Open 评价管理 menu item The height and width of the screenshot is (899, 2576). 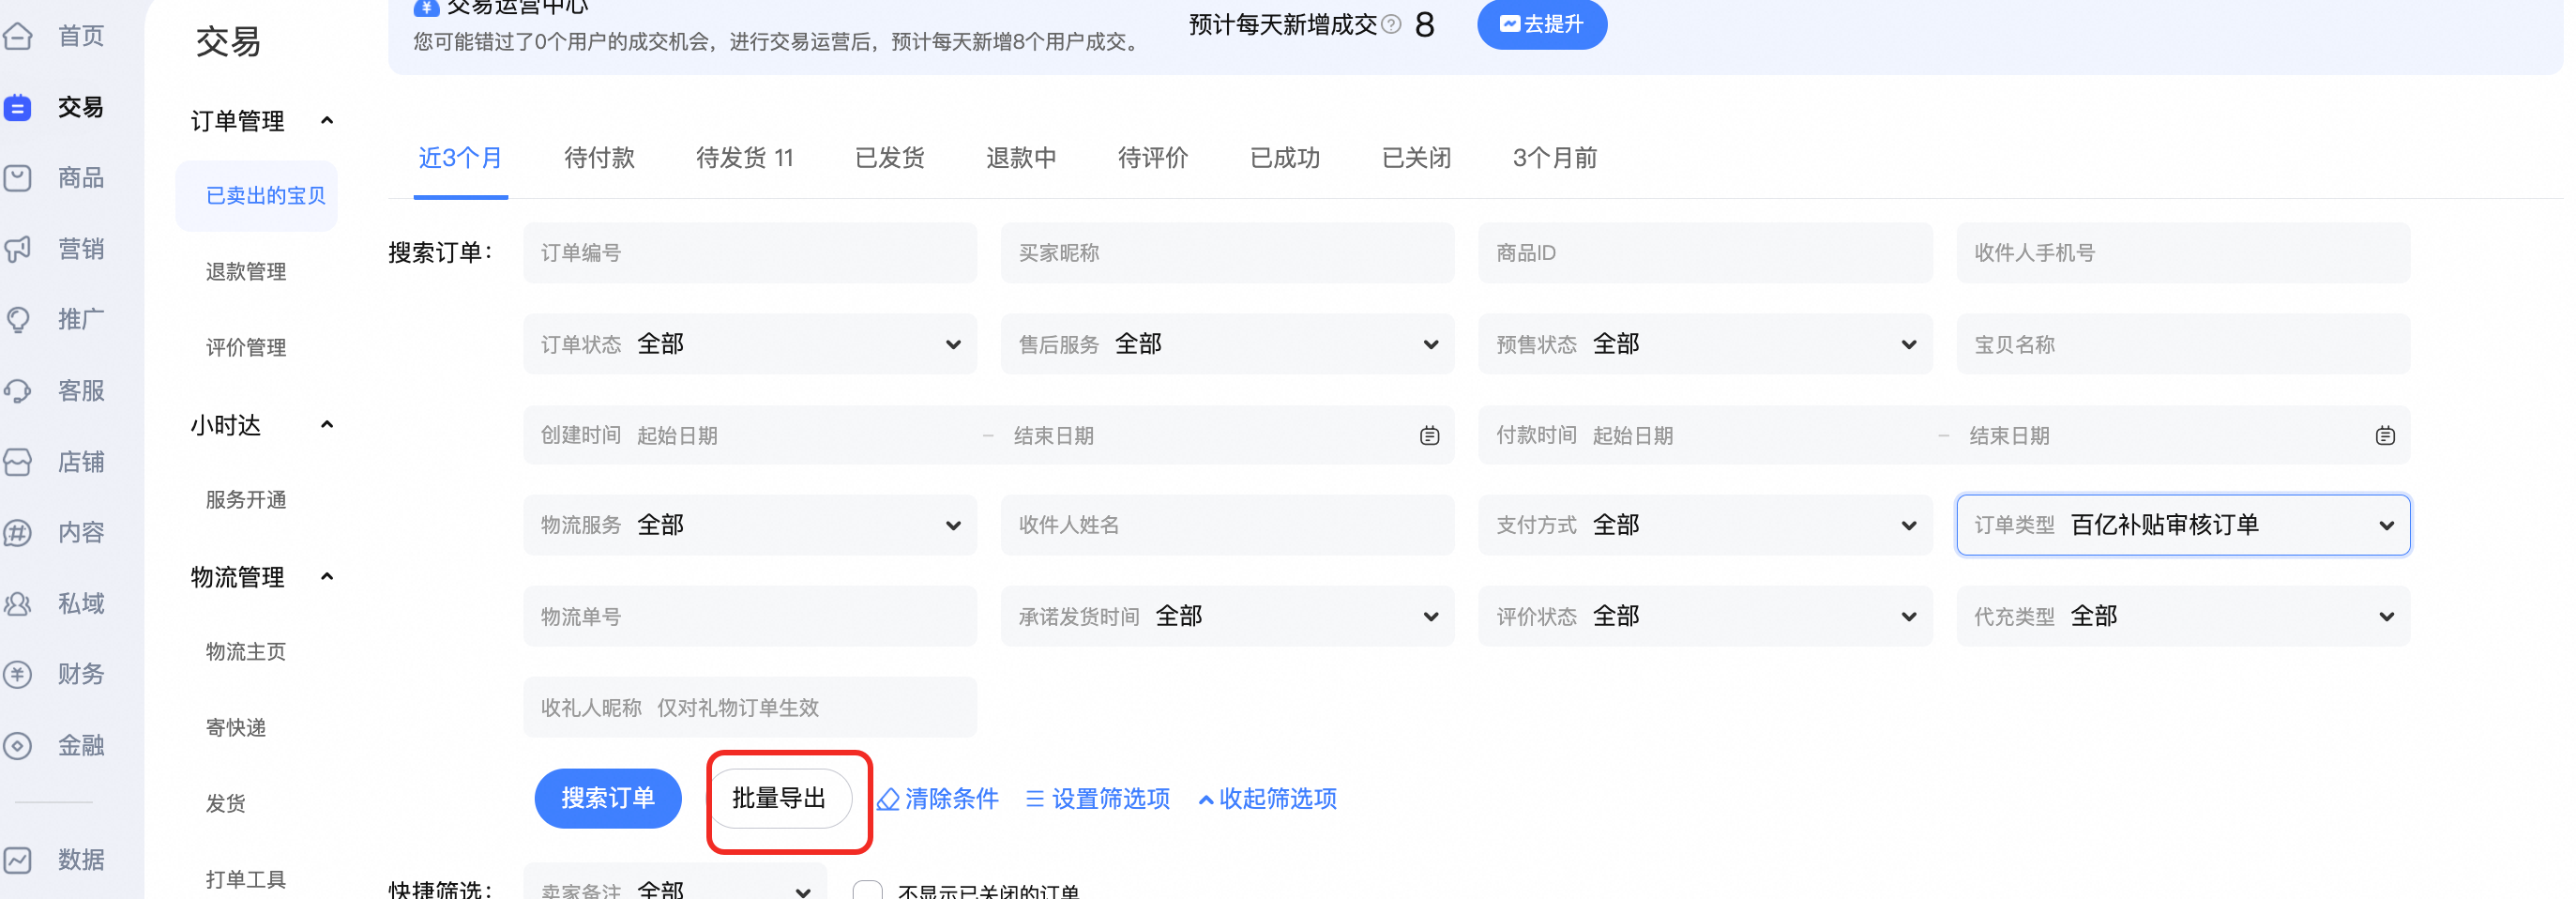coord(246,348)
